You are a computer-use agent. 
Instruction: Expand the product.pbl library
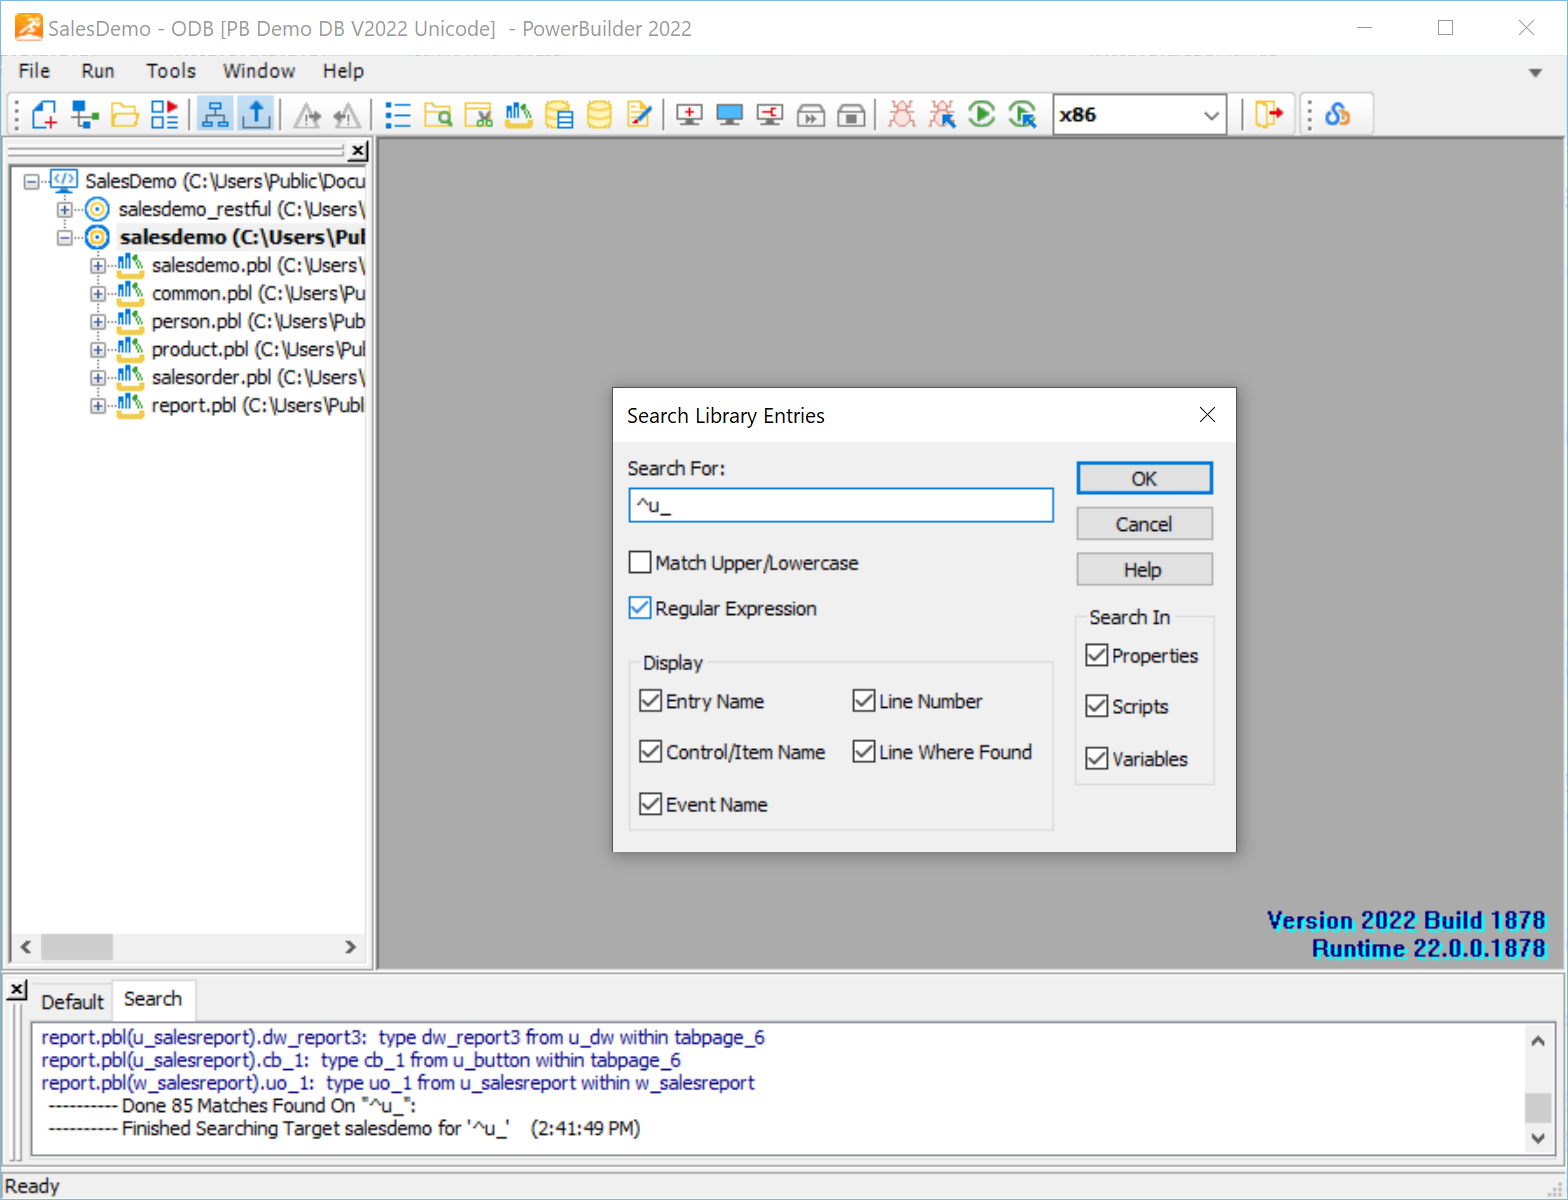tap(98, 350)
